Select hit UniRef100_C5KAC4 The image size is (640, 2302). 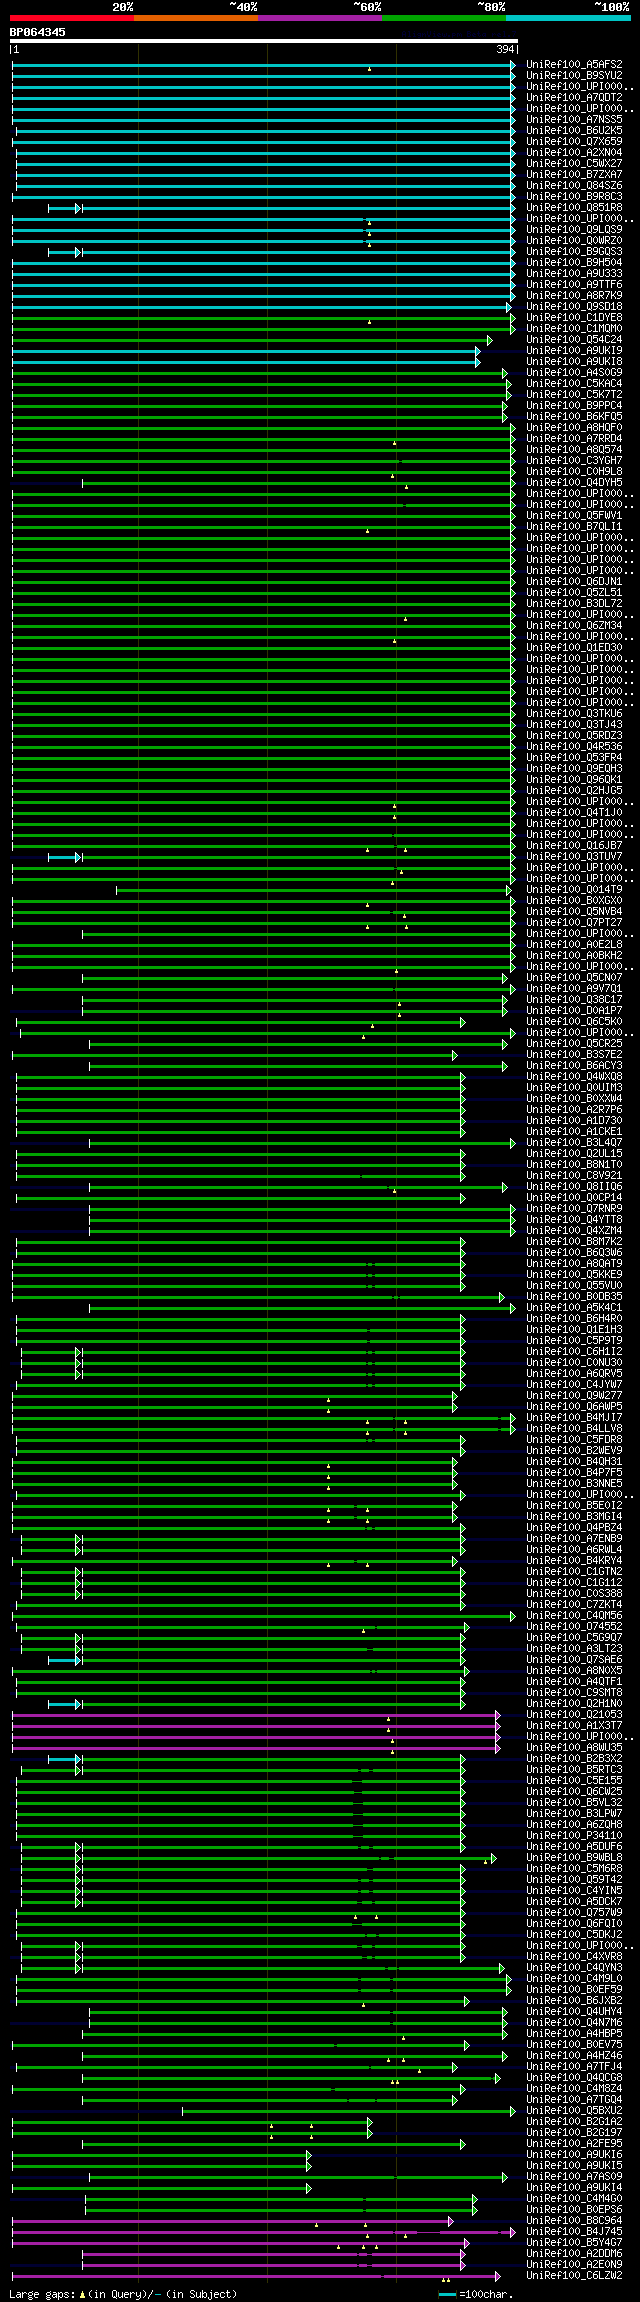[x=574, y=383]
